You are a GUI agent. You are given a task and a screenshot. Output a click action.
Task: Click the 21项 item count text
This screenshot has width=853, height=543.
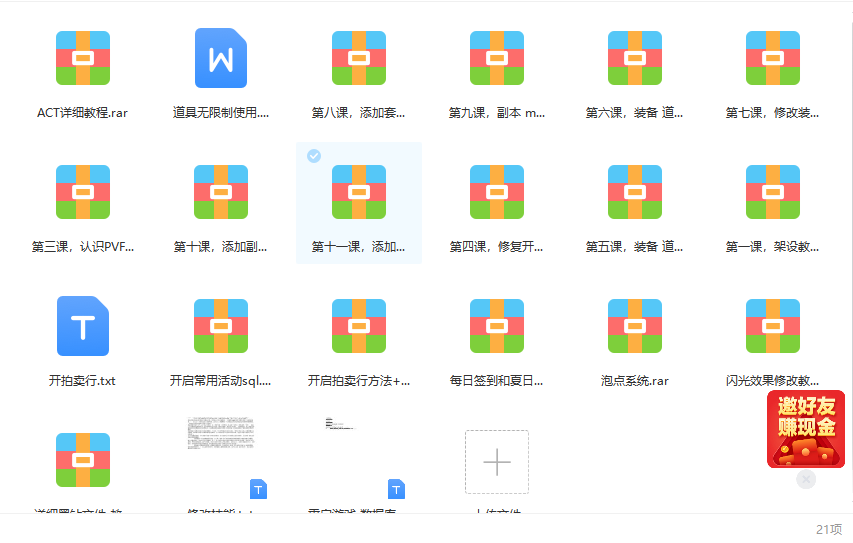click(829, 529)
